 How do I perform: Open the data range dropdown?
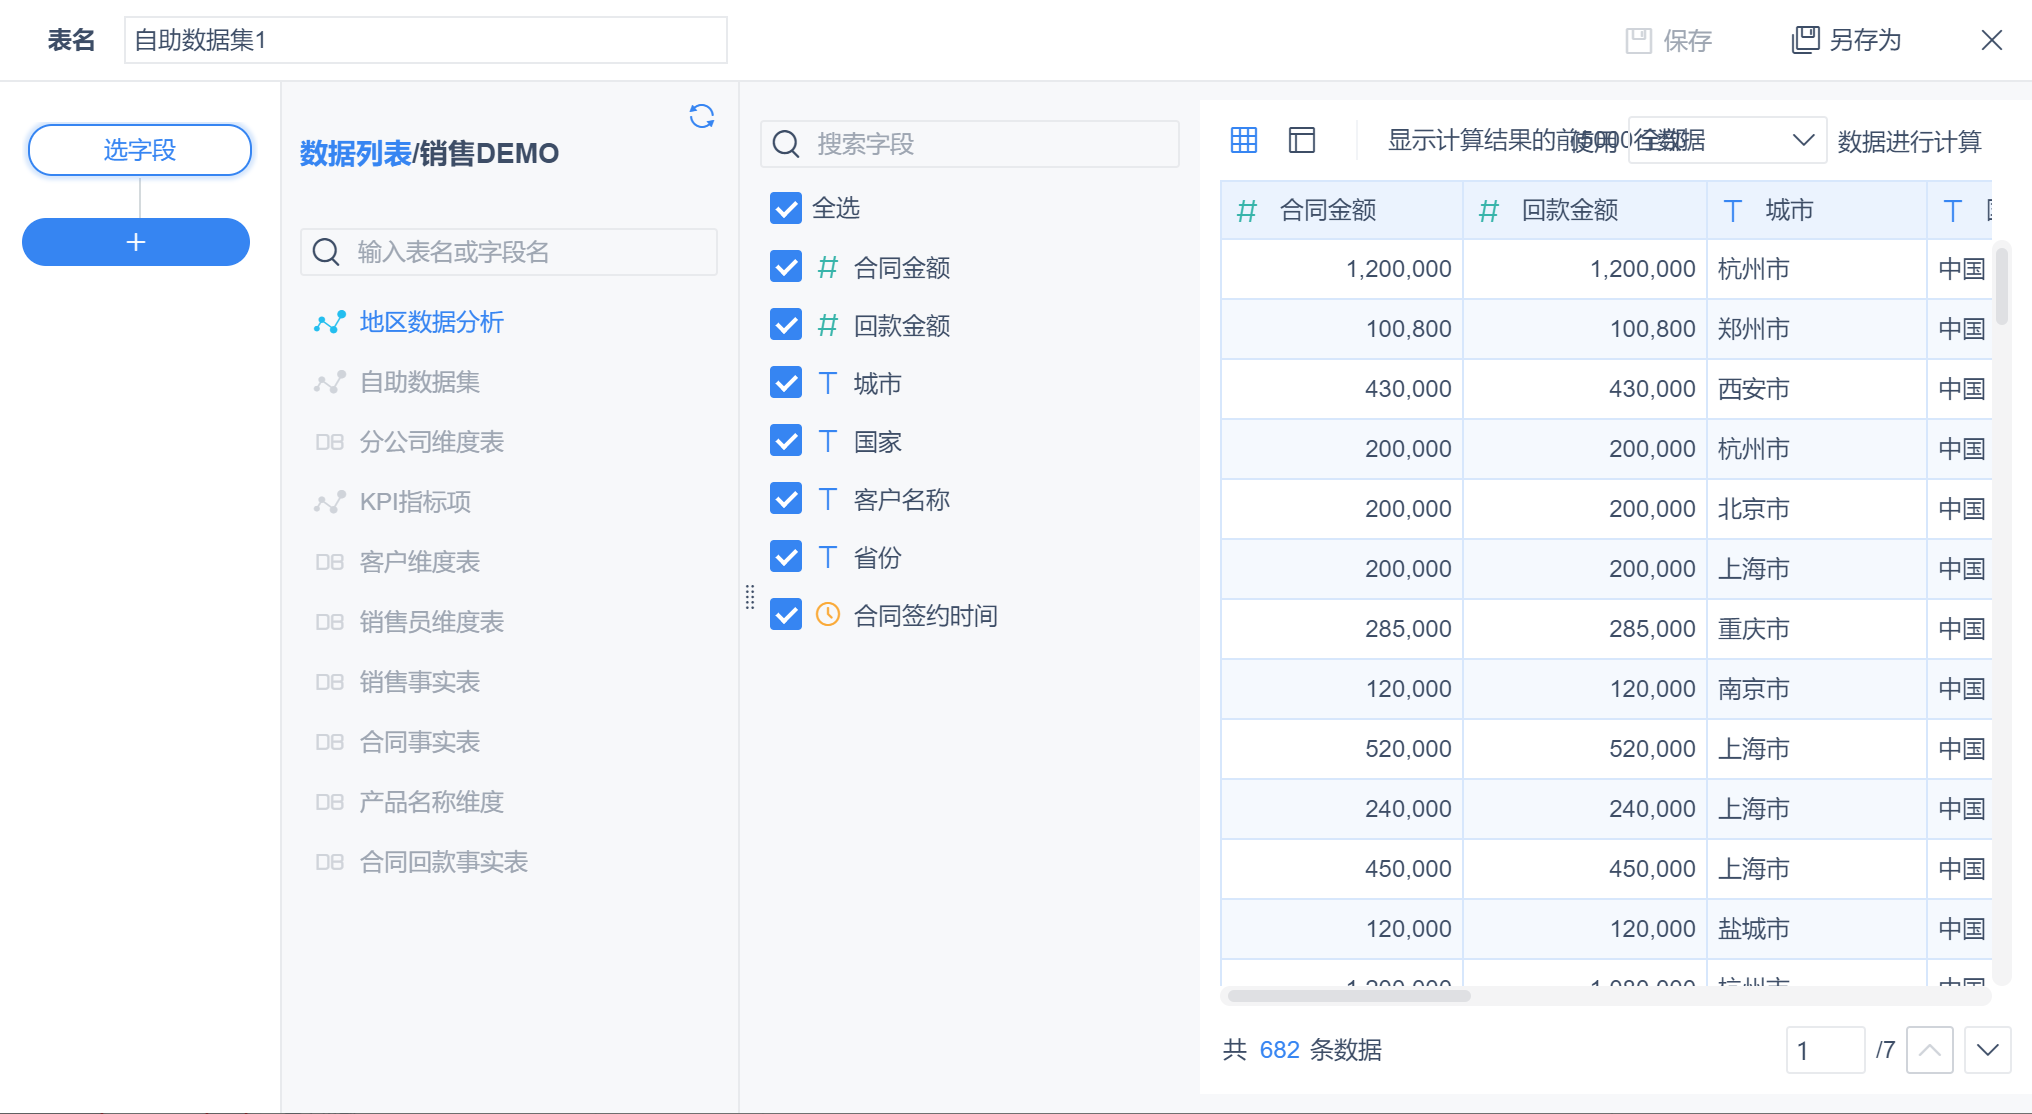pos(1726,140)
